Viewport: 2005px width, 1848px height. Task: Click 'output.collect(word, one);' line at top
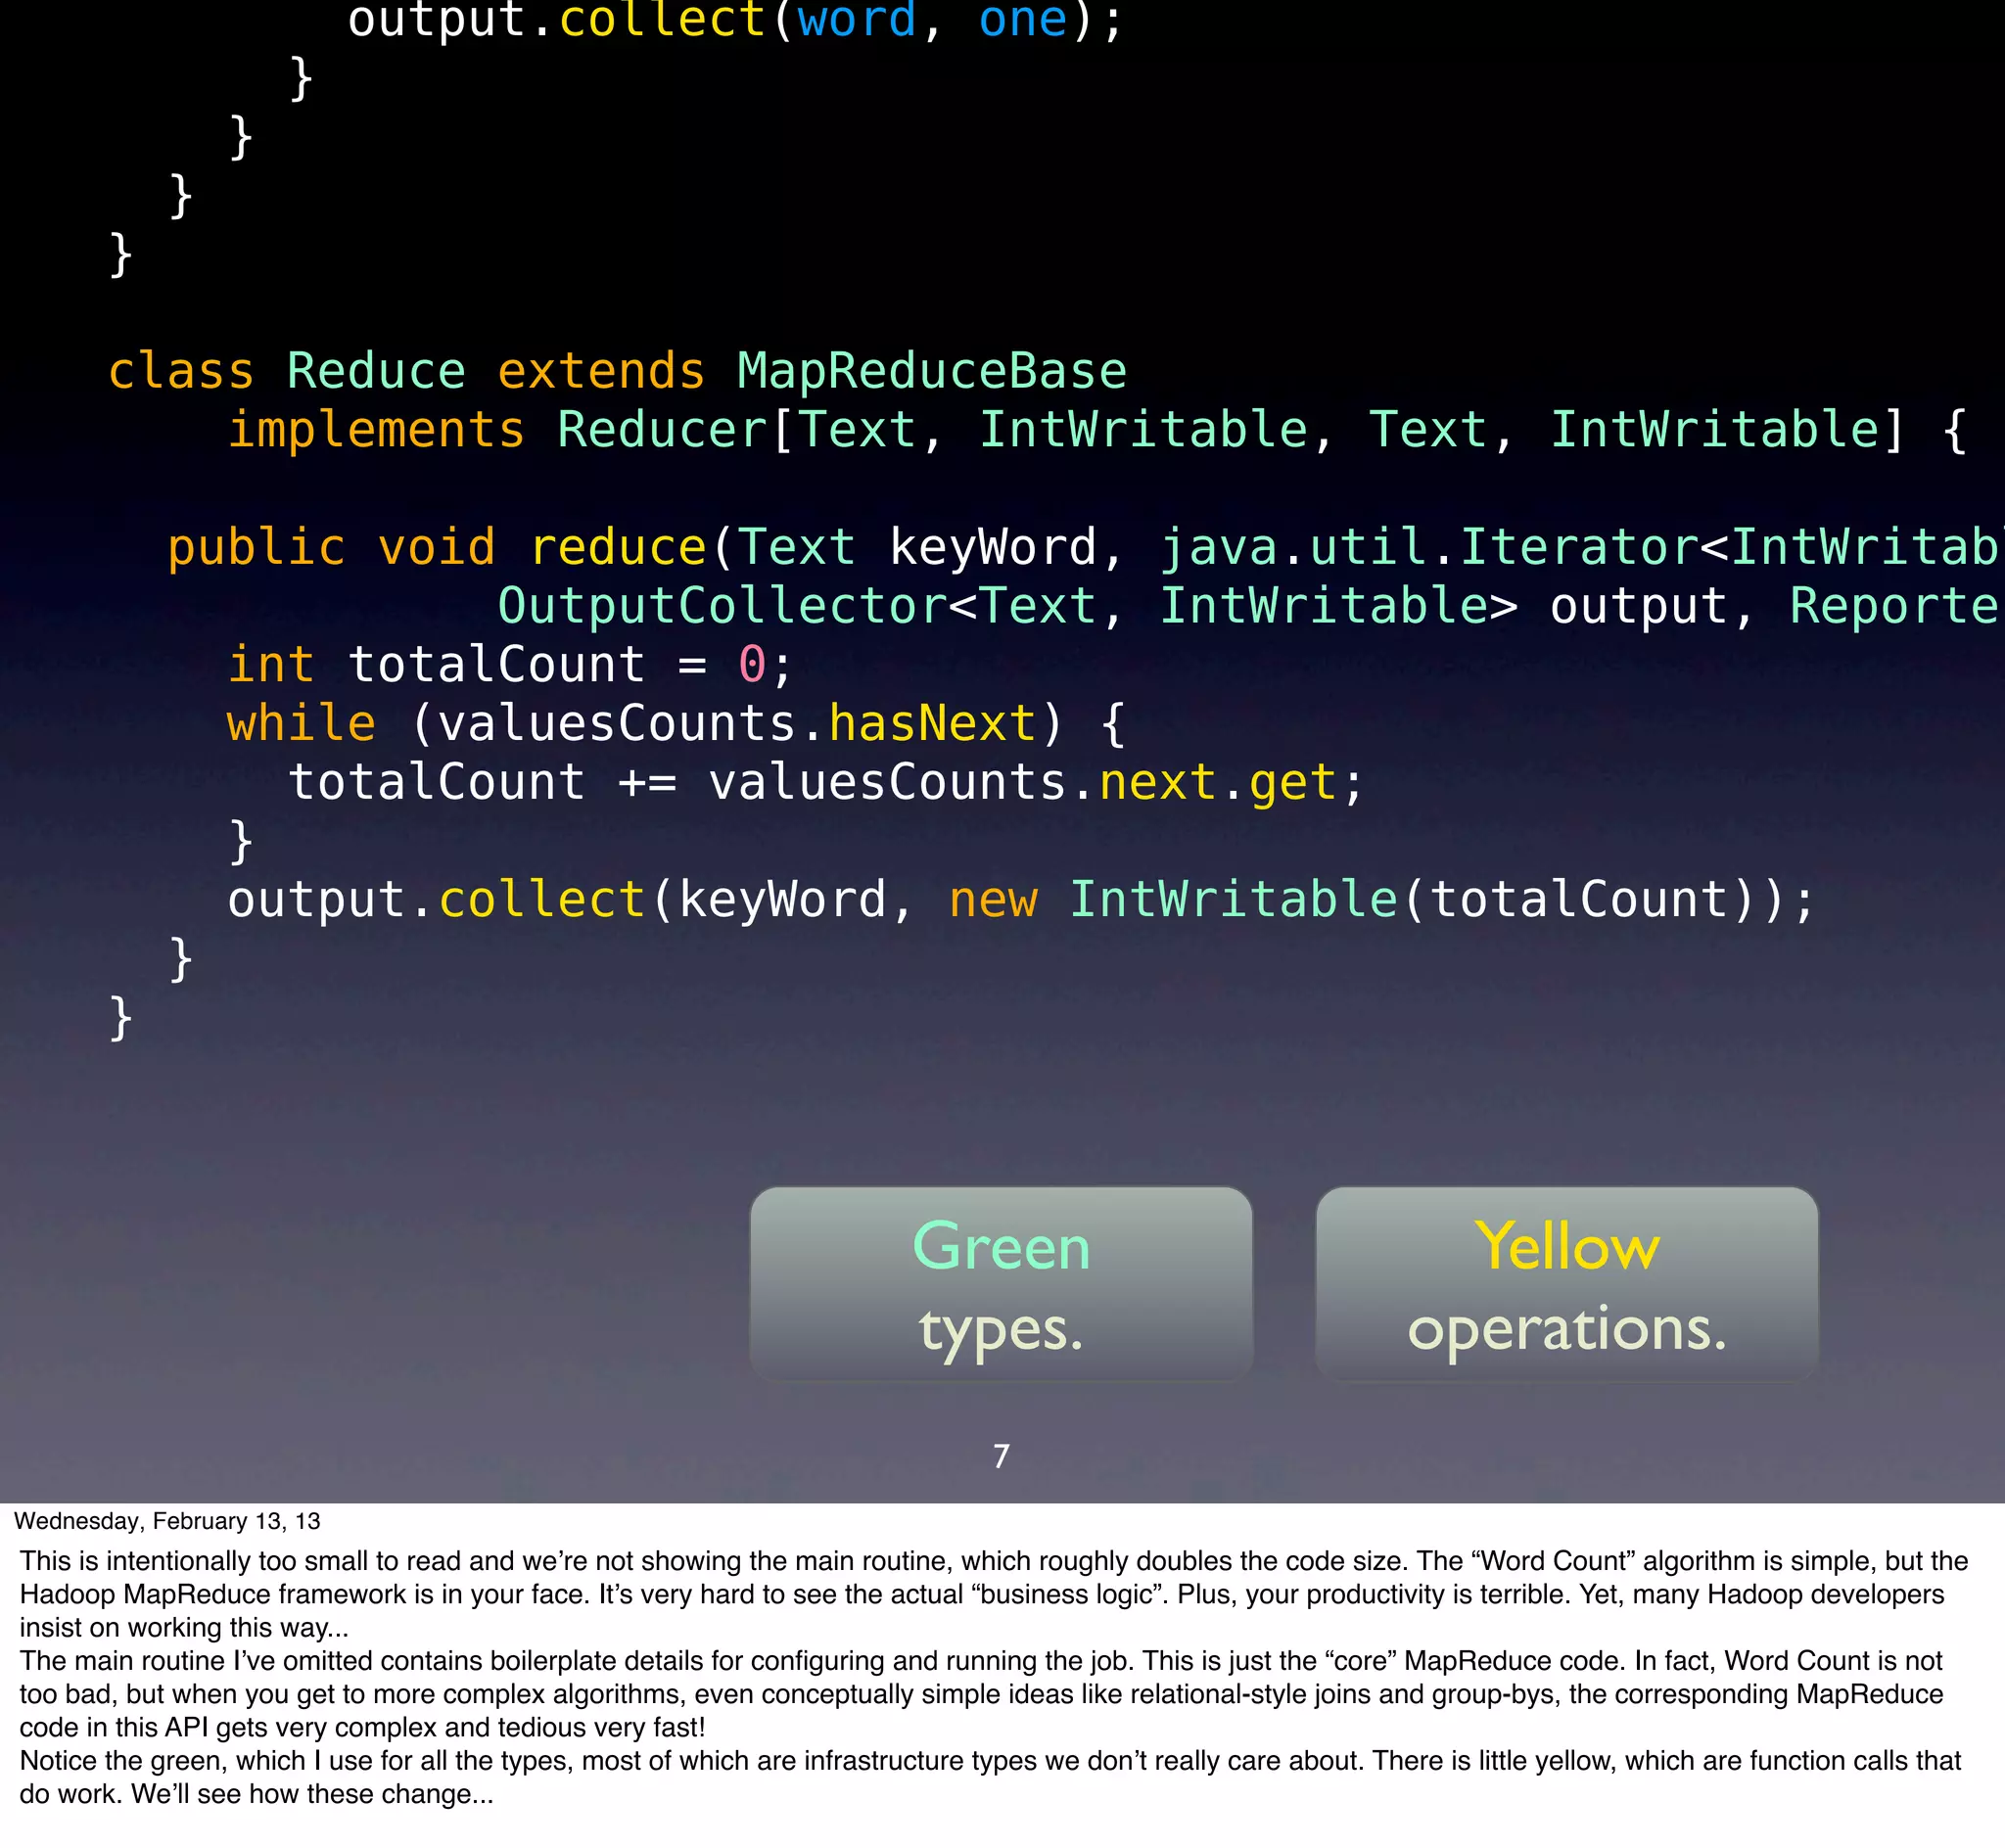tap(736, 20)
